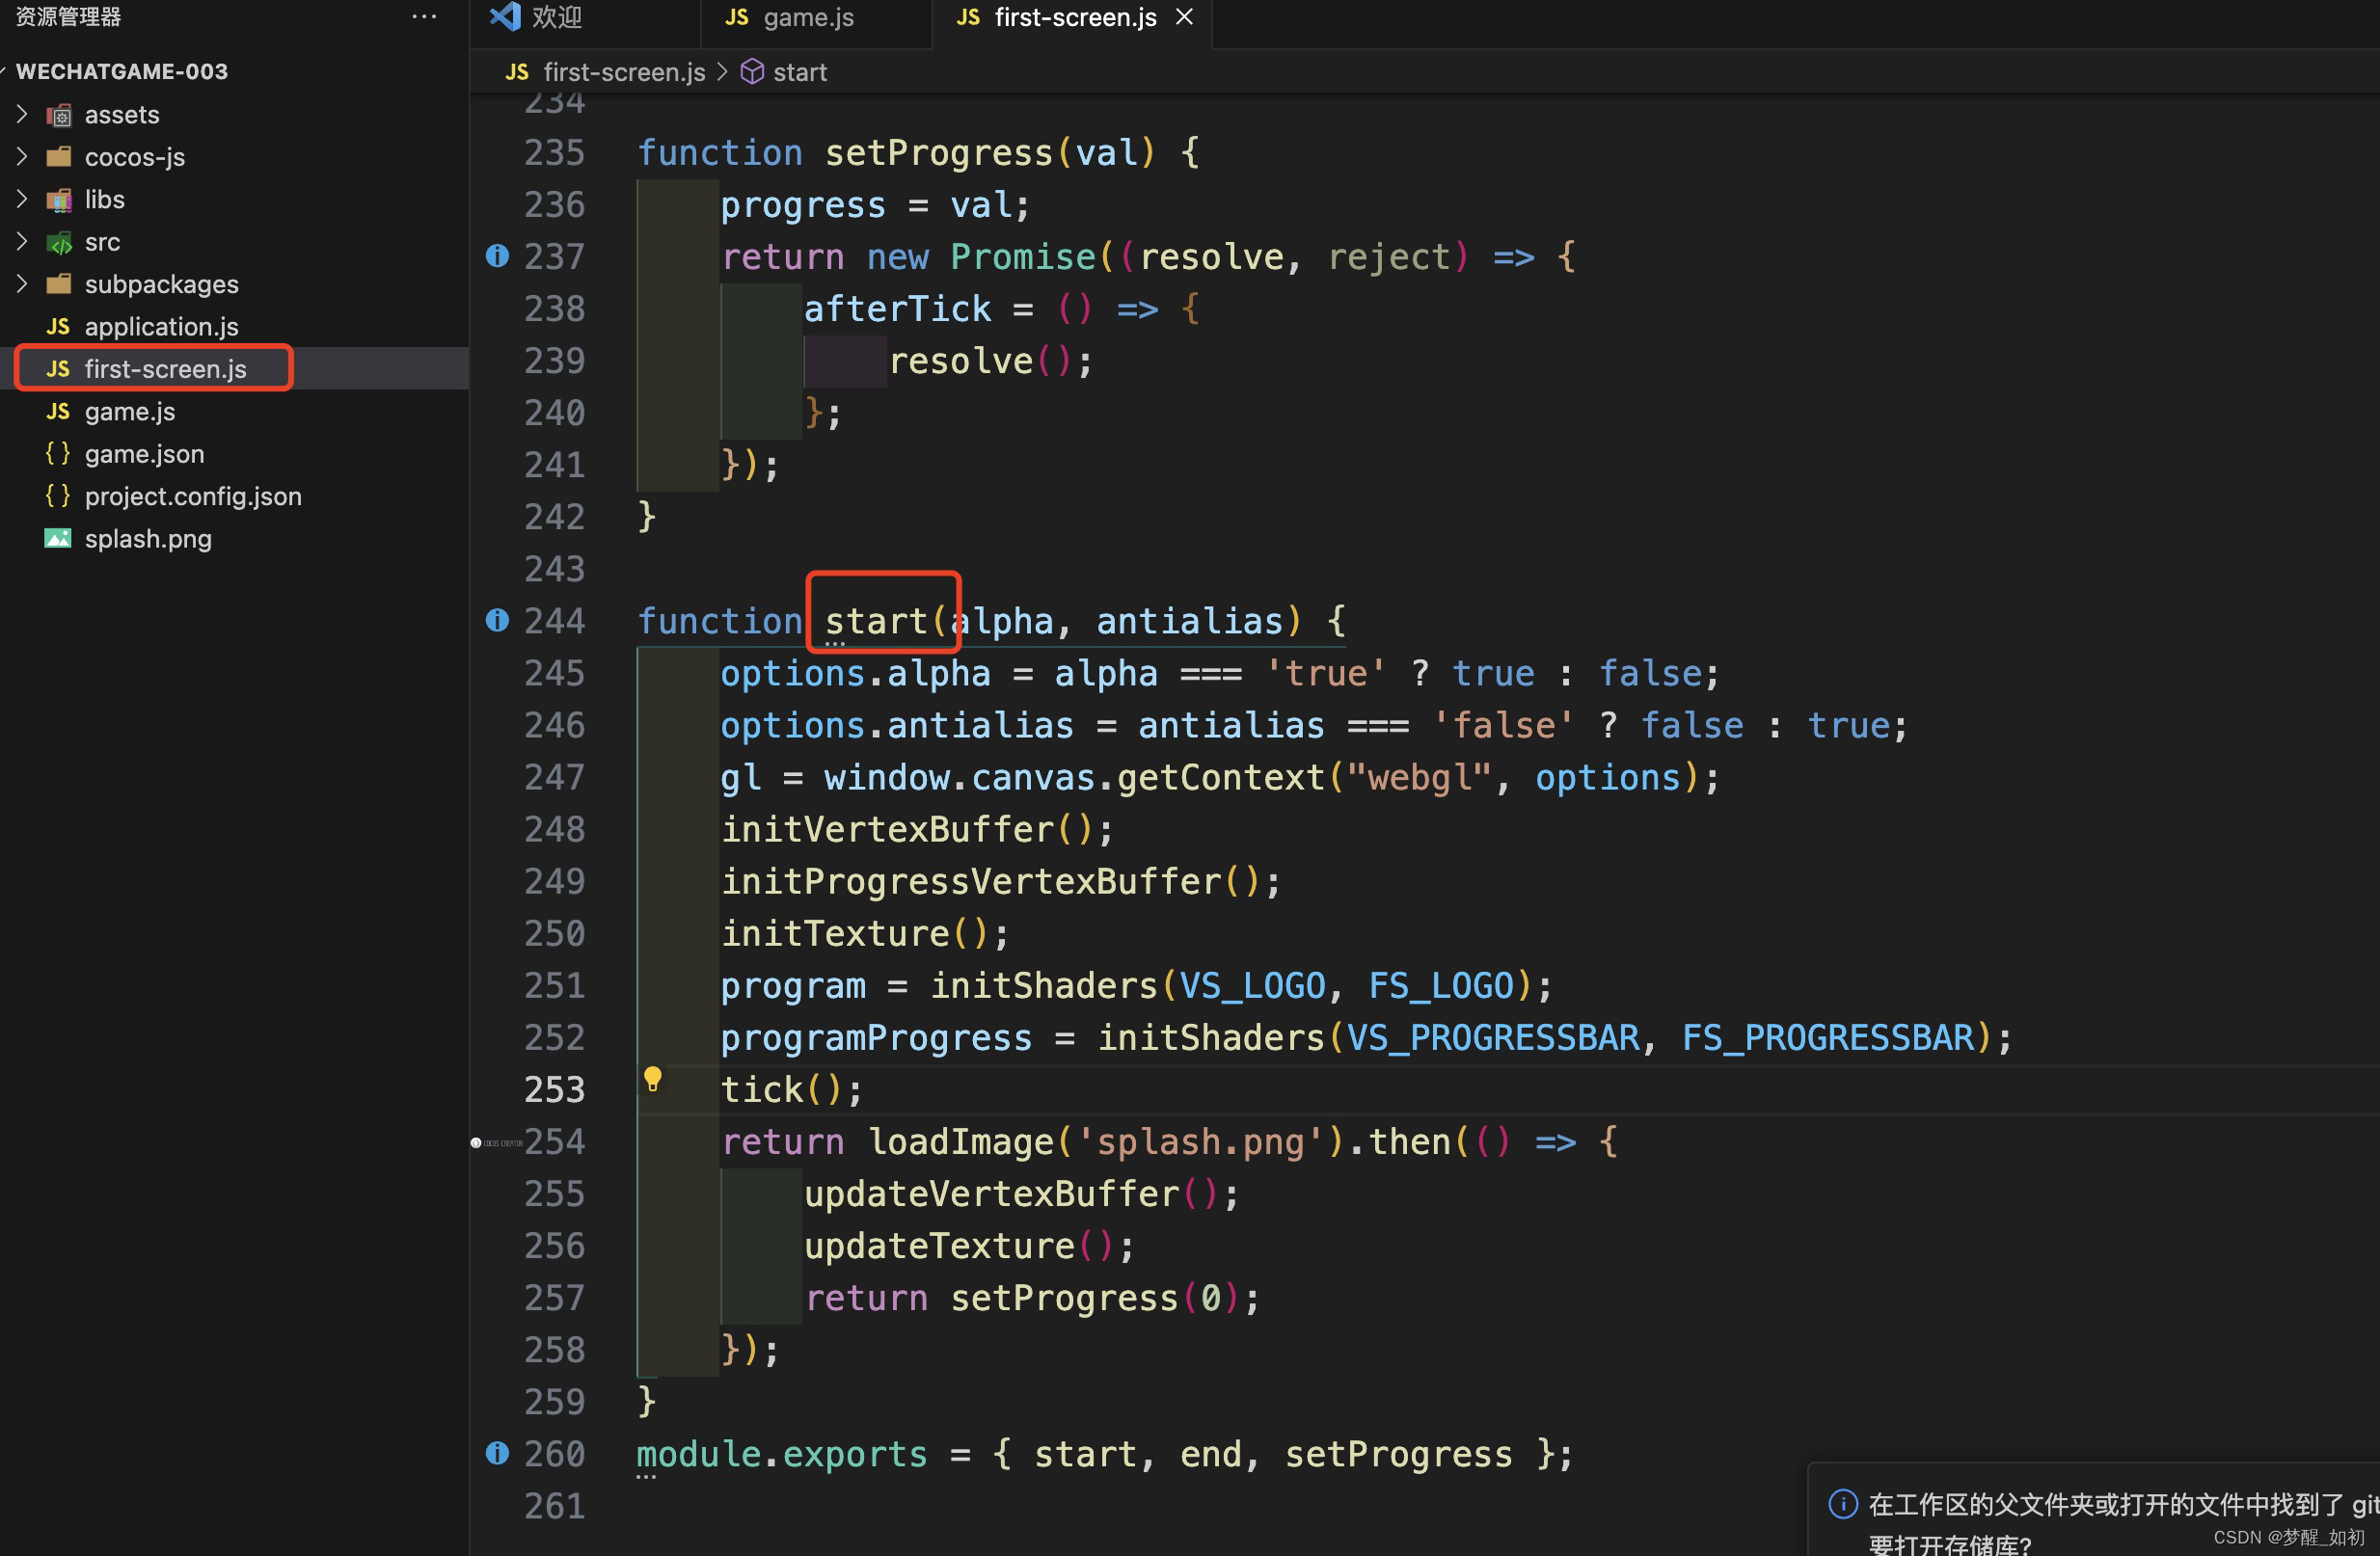Click VS_LOGO argument on line 251
This screenshot has height=1556, width=2380.
(x=1253, y=985)
